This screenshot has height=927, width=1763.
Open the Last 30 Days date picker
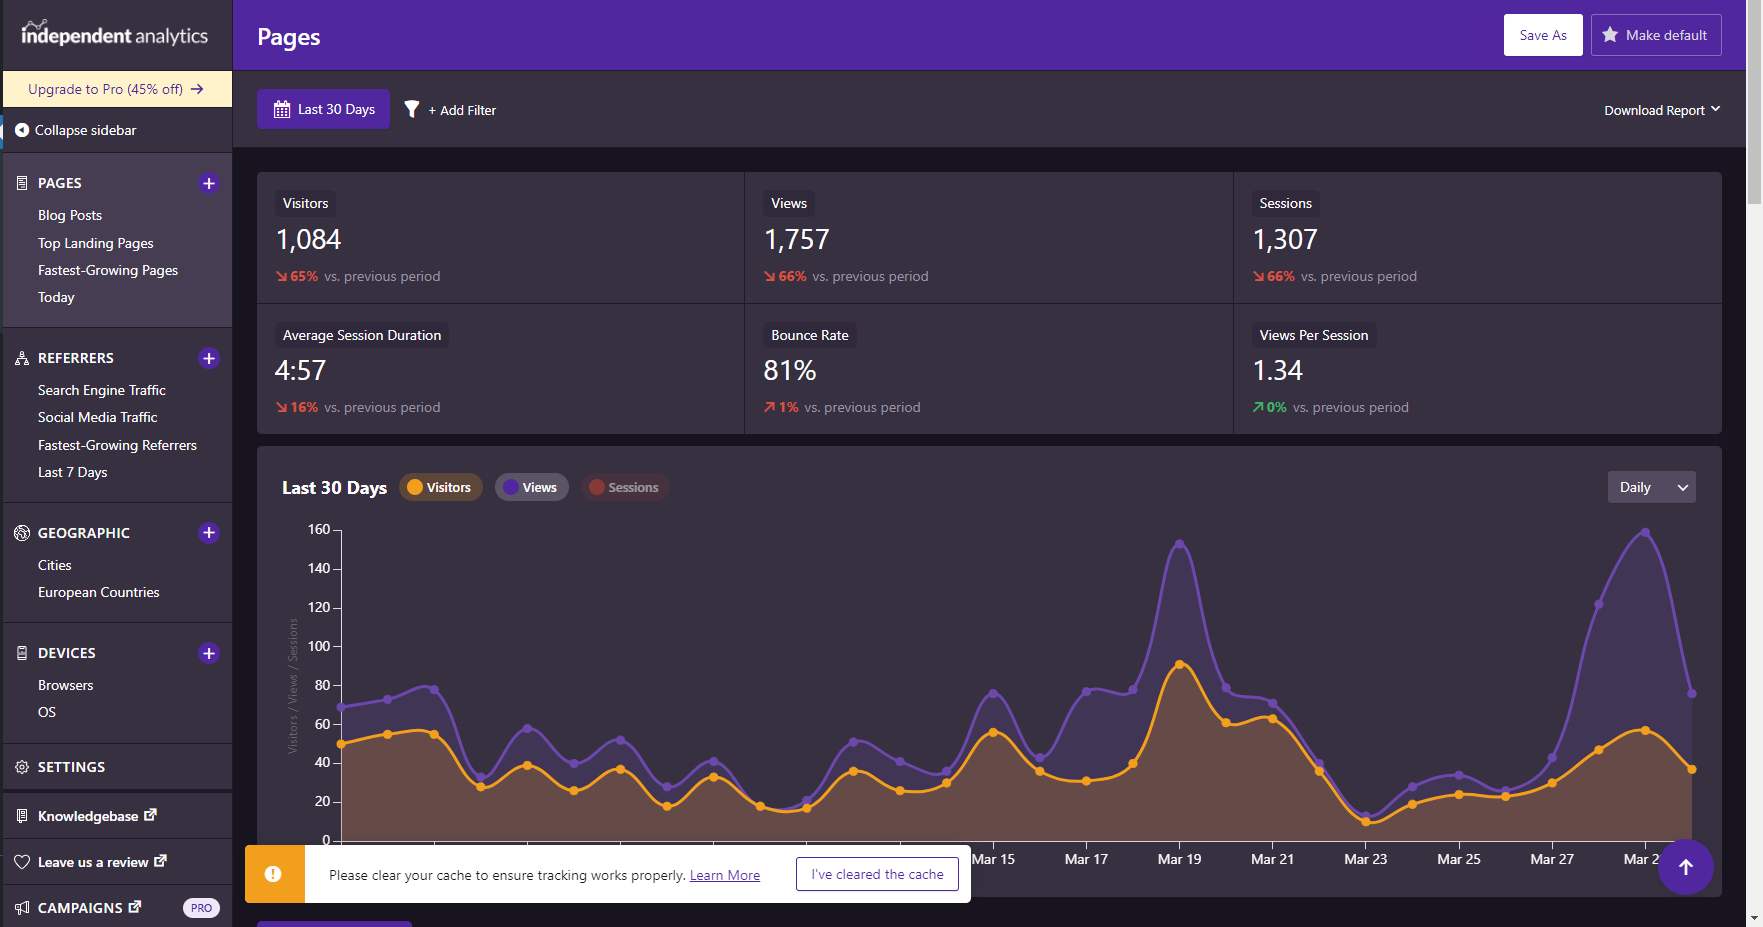point(323,109)
